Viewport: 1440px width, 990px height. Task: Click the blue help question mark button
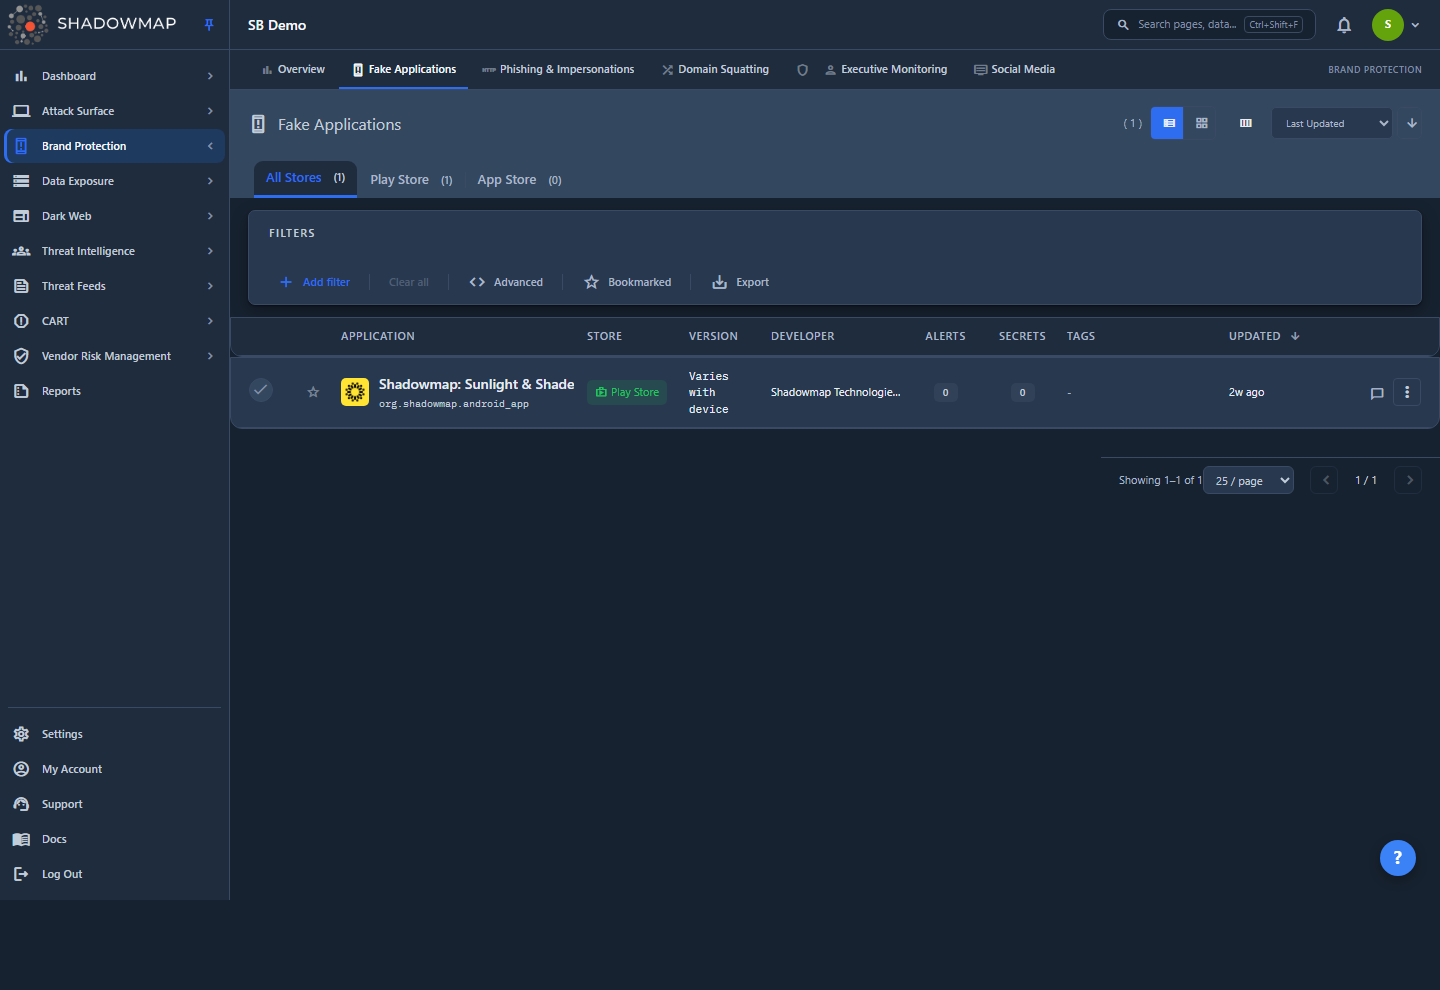(1398, 857)
